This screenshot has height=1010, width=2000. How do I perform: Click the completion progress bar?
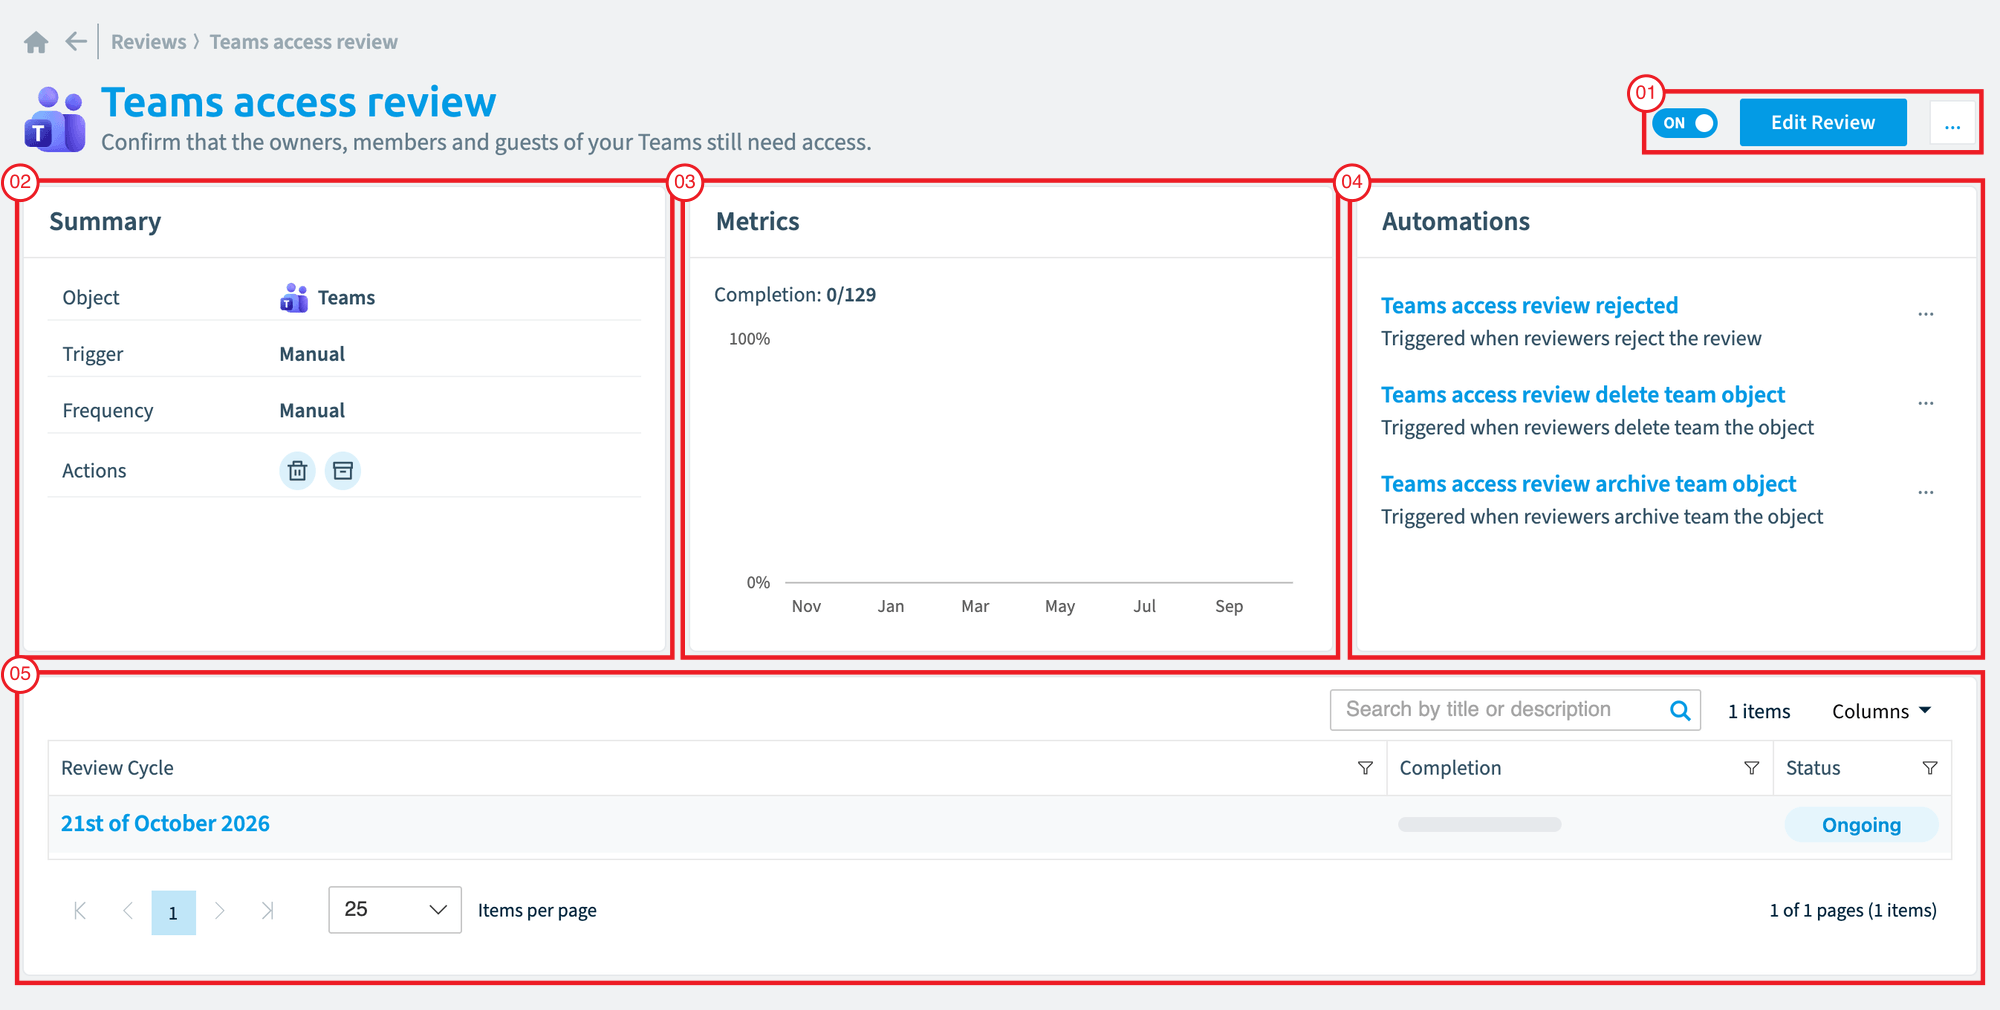(1479, 824)
